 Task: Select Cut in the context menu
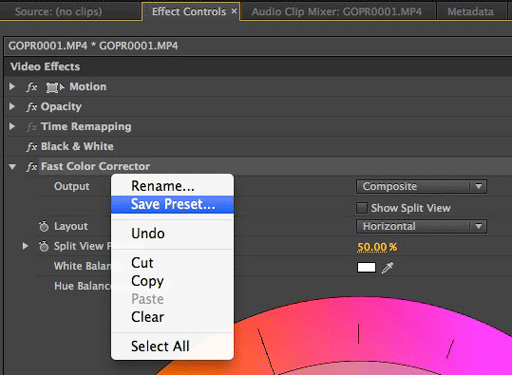(172, 263)
